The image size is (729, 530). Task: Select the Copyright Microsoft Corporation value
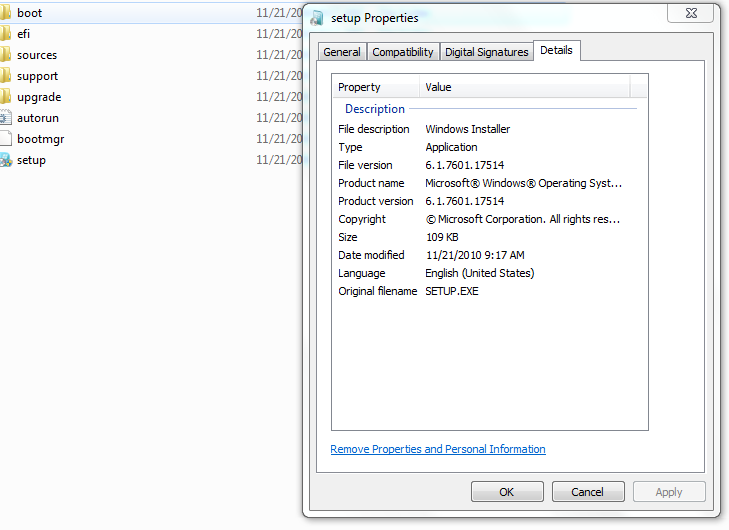pyautogui.click(x=523, y=219)
